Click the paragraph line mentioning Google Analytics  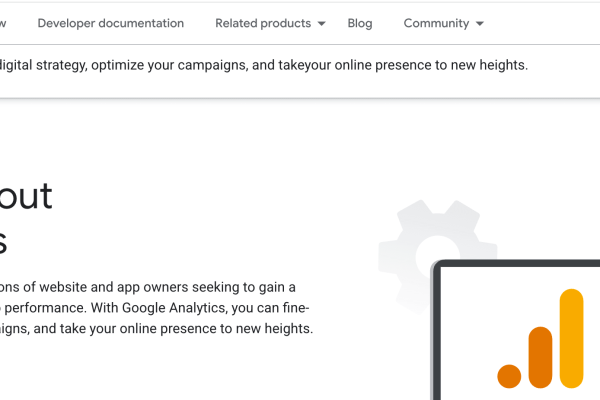click(x=154, y=308)
